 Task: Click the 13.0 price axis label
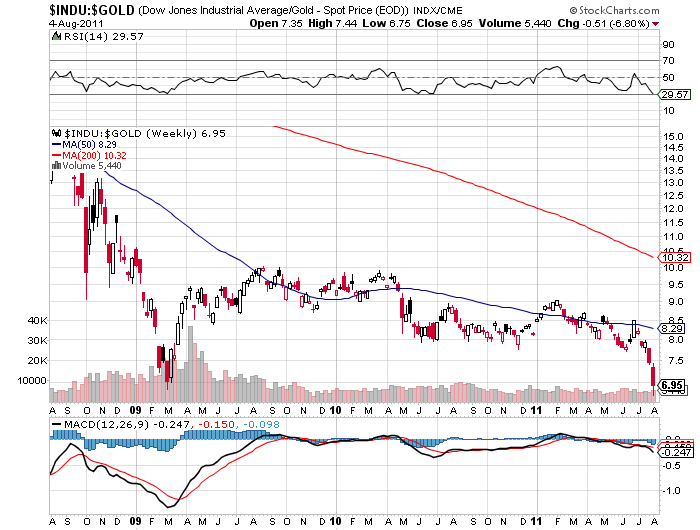click(674, 183)
